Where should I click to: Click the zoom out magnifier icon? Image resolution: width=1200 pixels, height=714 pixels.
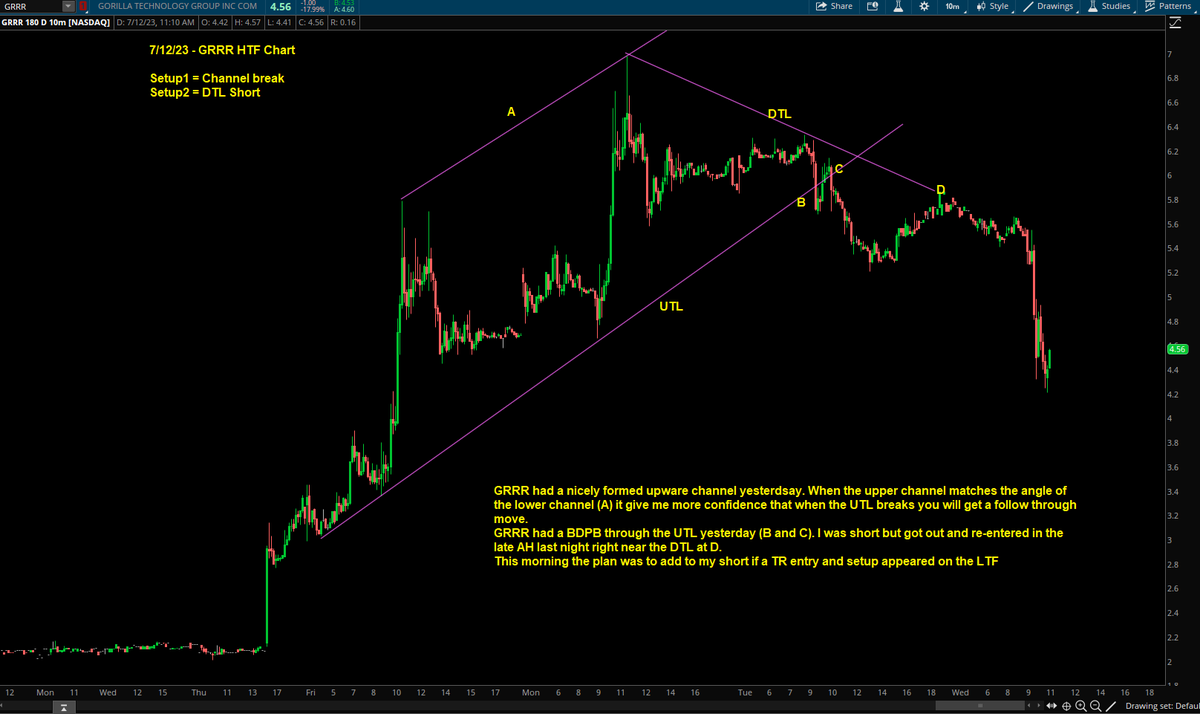click(1095, 706)
